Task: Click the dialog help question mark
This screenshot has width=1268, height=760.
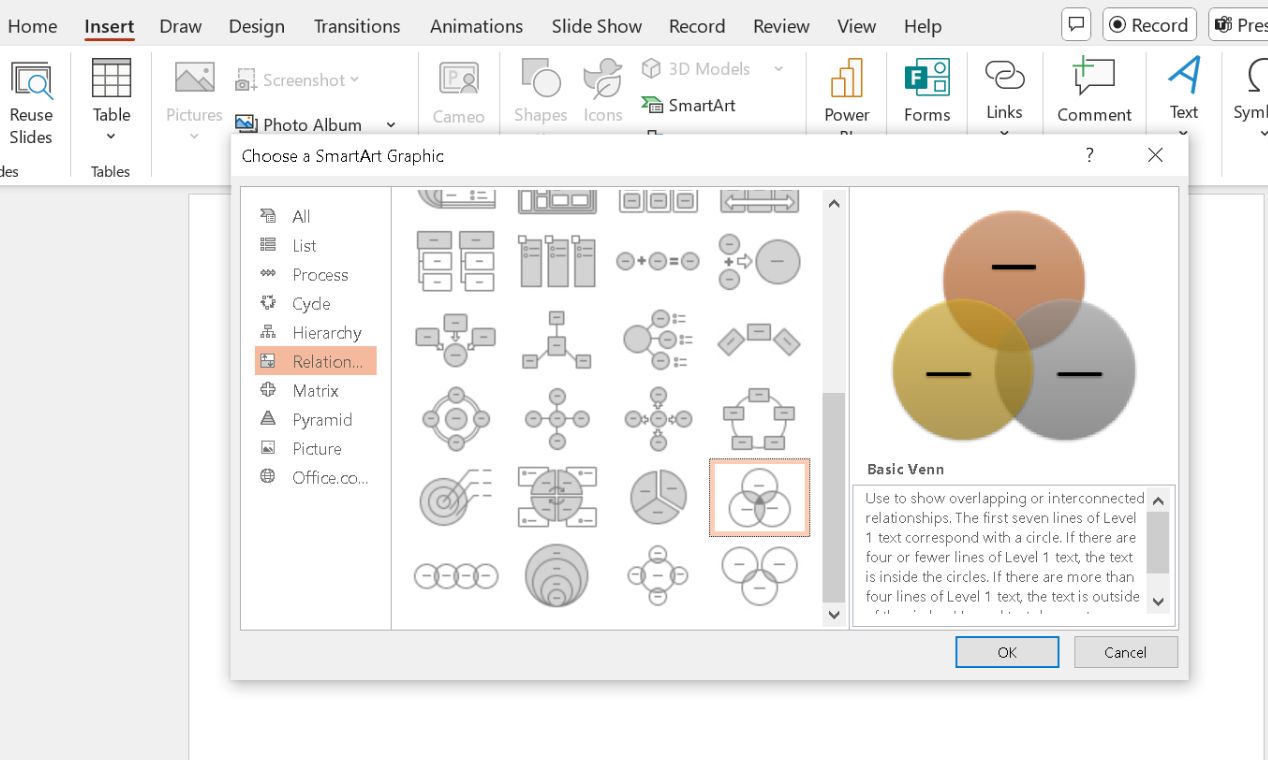Action: [x=1089, y=155]
